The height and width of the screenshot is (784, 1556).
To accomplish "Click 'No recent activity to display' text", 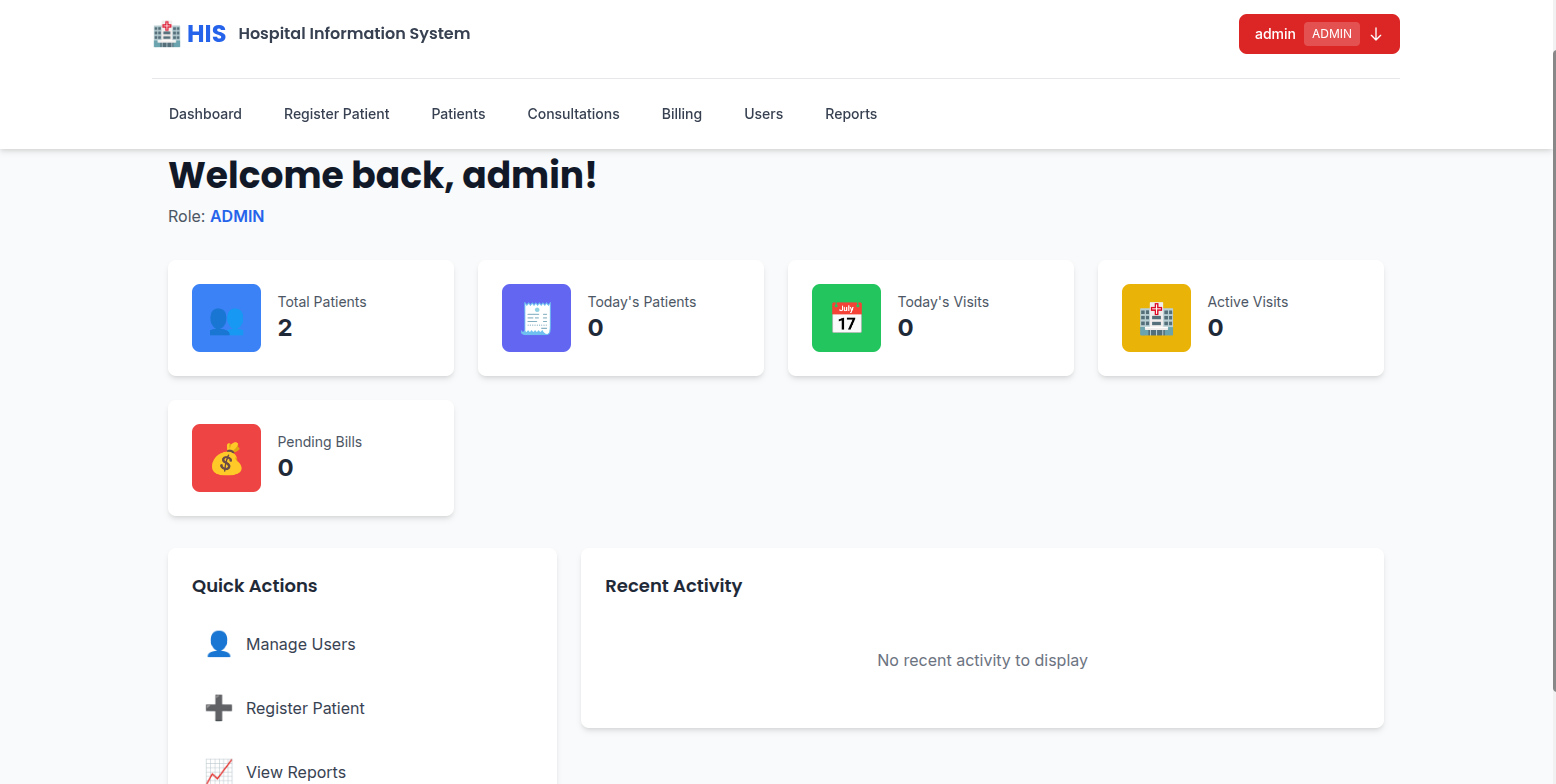I will (x=982, y=660).
